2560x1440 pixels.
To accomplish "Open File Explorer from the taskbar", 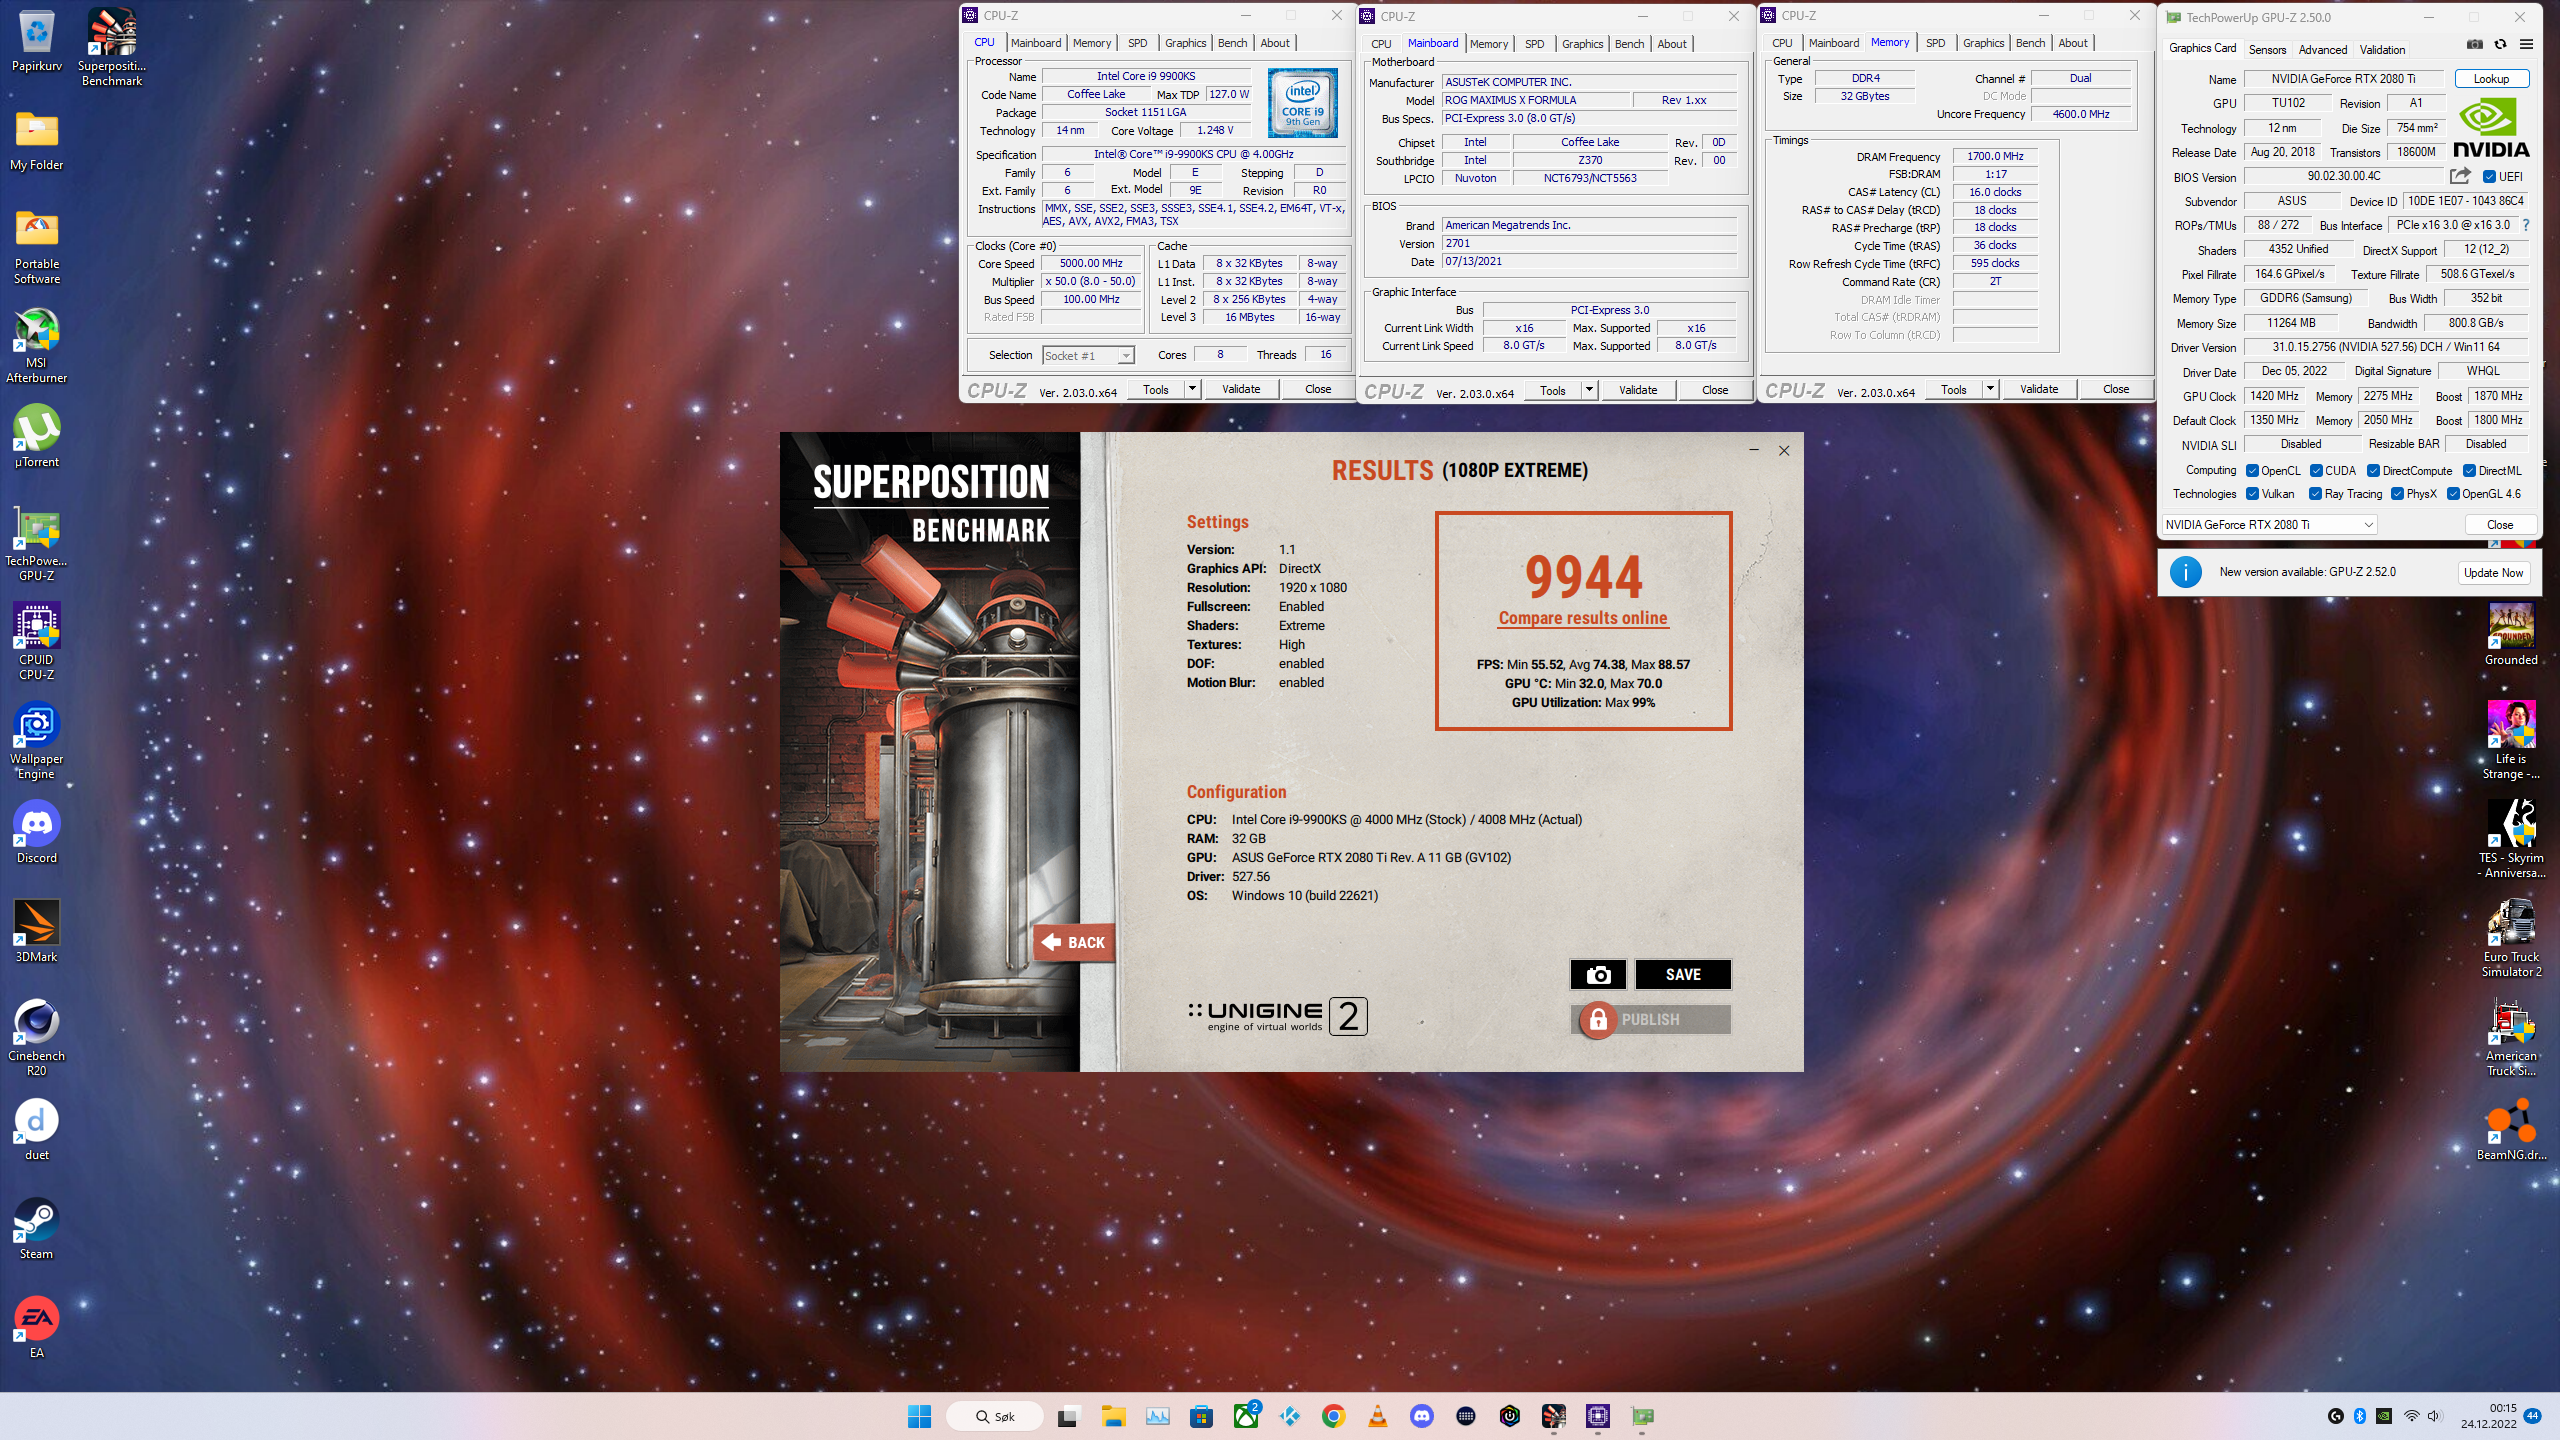I will (x=1113, y=1416).
